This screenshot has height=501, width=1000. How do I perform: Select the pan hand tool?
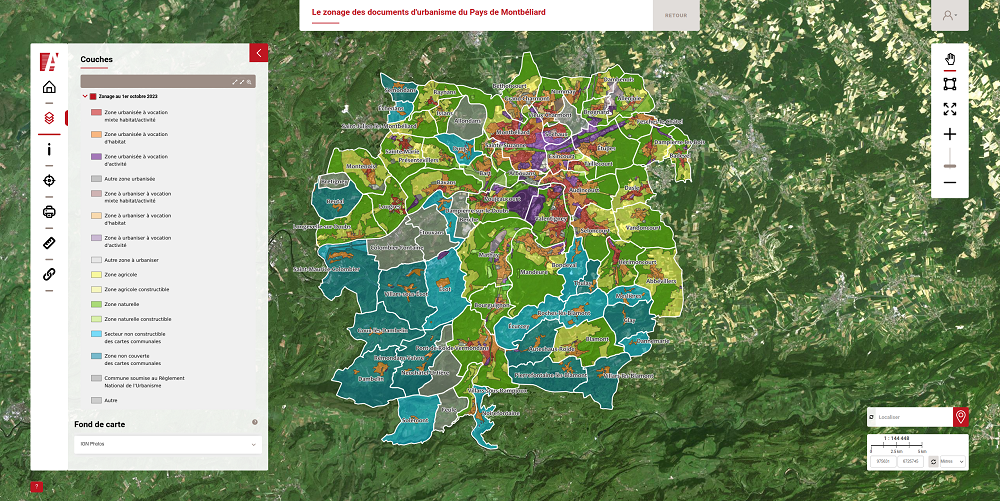(950, 59)
